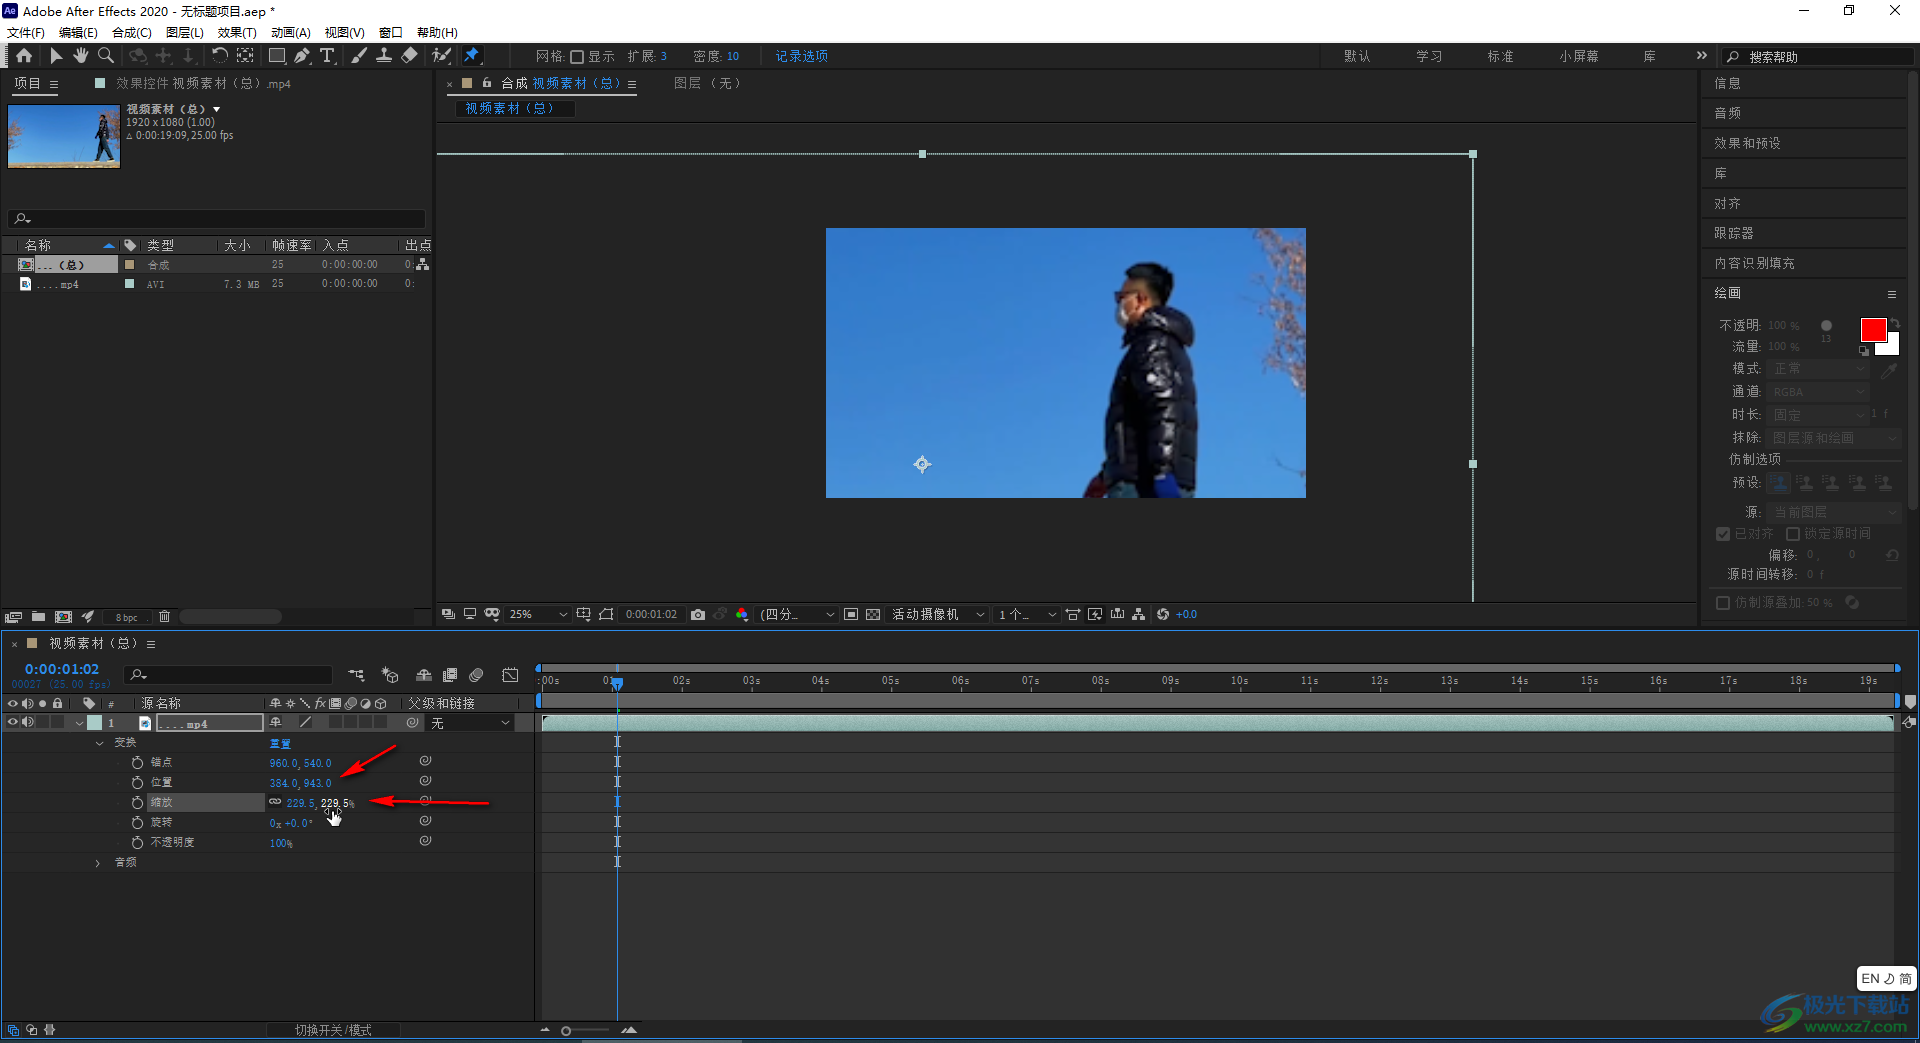The width and height of the screenshot is (1920, 1043).
Task: Switch to 效果控件 panel tab
Action: point(203,84)
